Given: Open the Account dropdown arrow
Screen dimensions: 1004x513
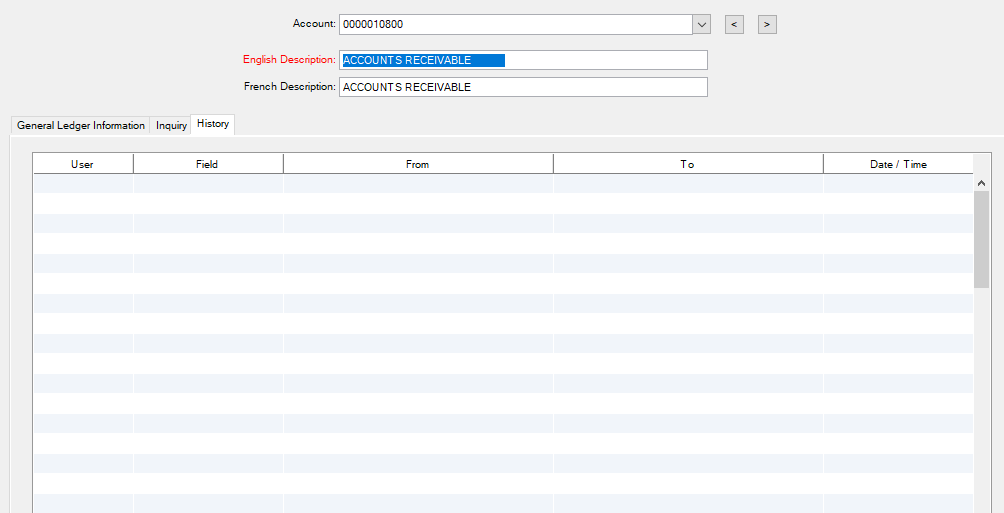Looking at the screenshot, I should 701,24.
